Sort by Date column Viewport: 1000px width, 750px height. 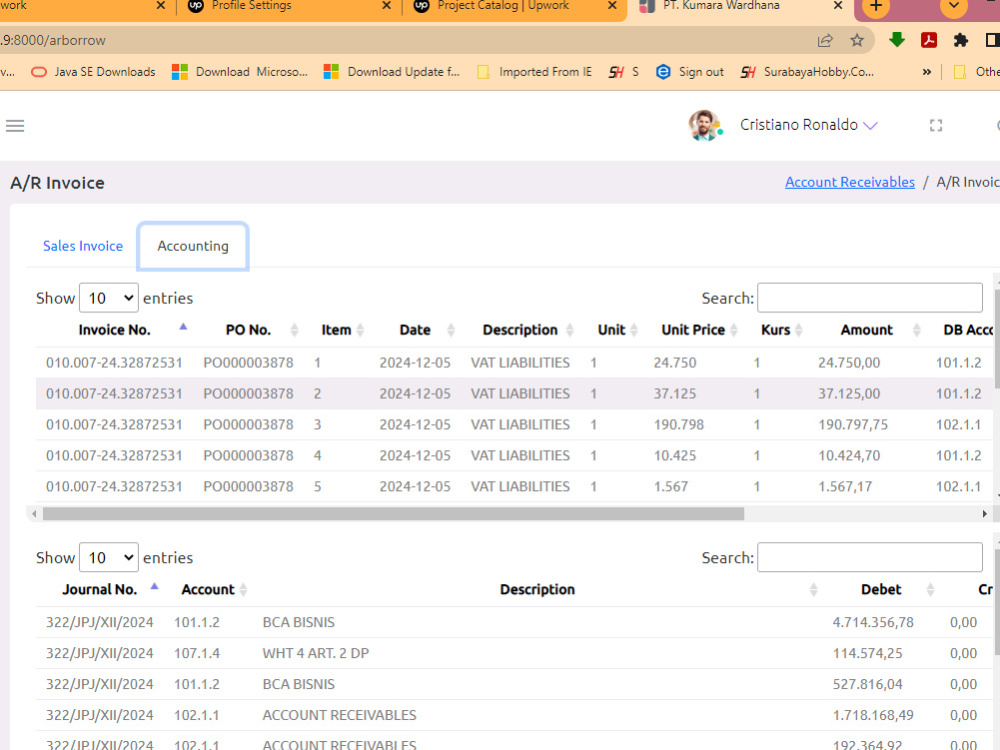pyautogui.click(x=415, y=330)
